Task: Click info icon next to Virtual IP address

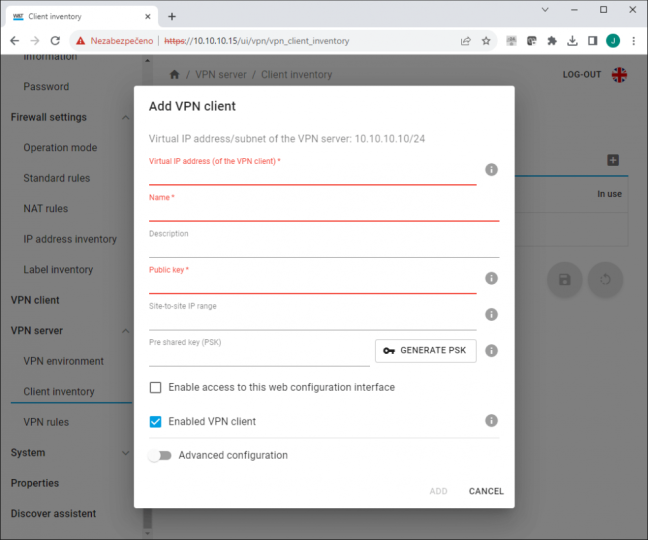Action: (x=491, y=169)
